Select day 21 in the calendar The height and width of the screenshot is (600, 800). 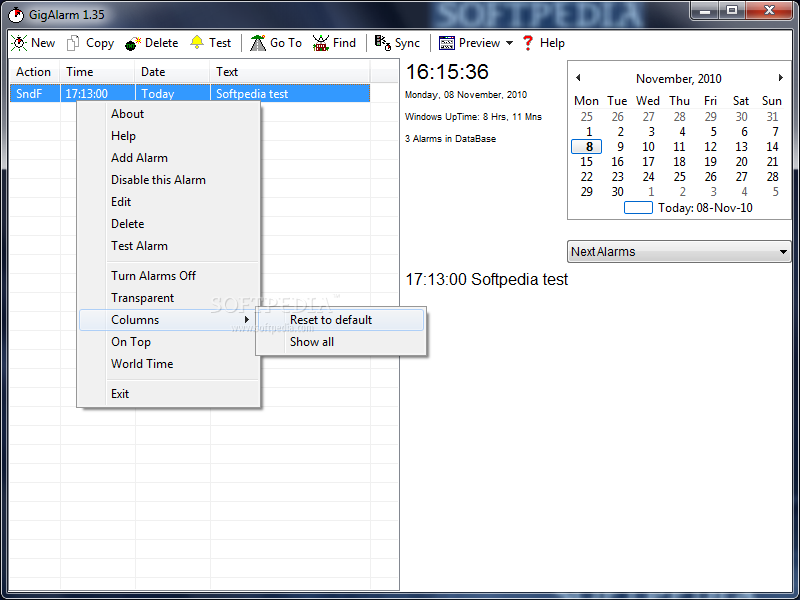tap(772, 162)
